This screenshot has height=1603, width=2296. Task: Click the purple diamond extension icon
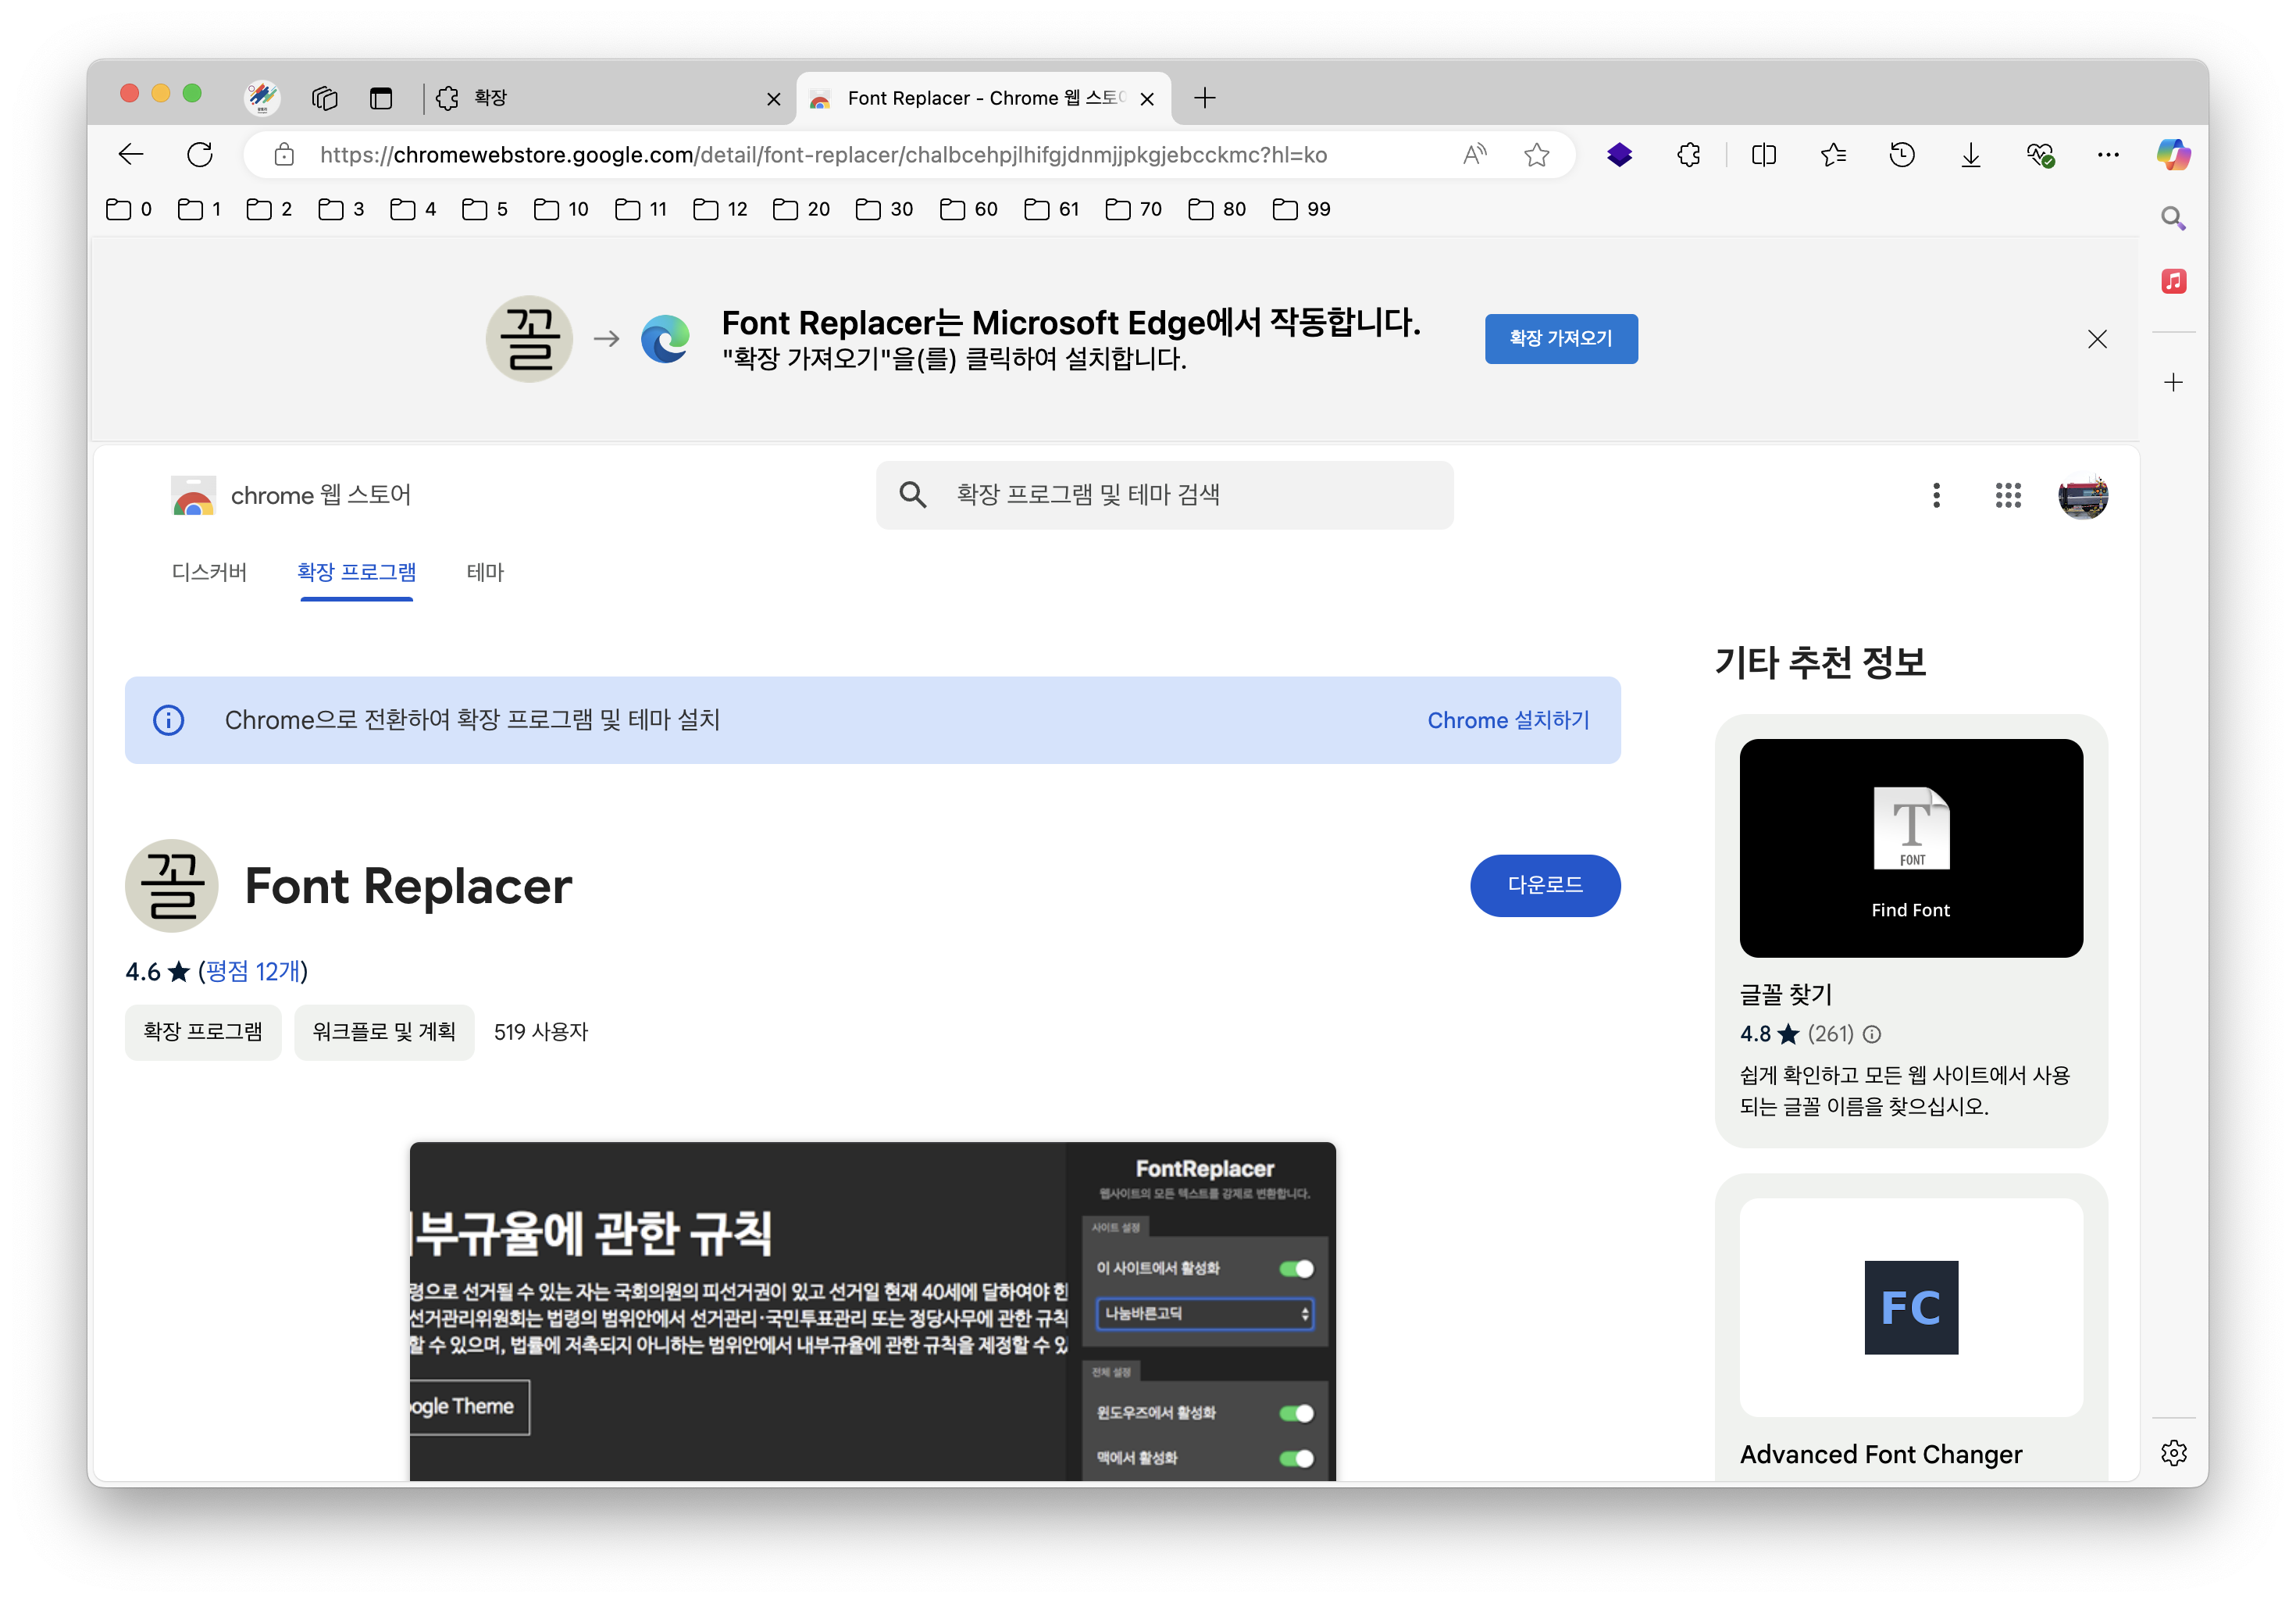pyautogui.click(x=1619, y=154)
